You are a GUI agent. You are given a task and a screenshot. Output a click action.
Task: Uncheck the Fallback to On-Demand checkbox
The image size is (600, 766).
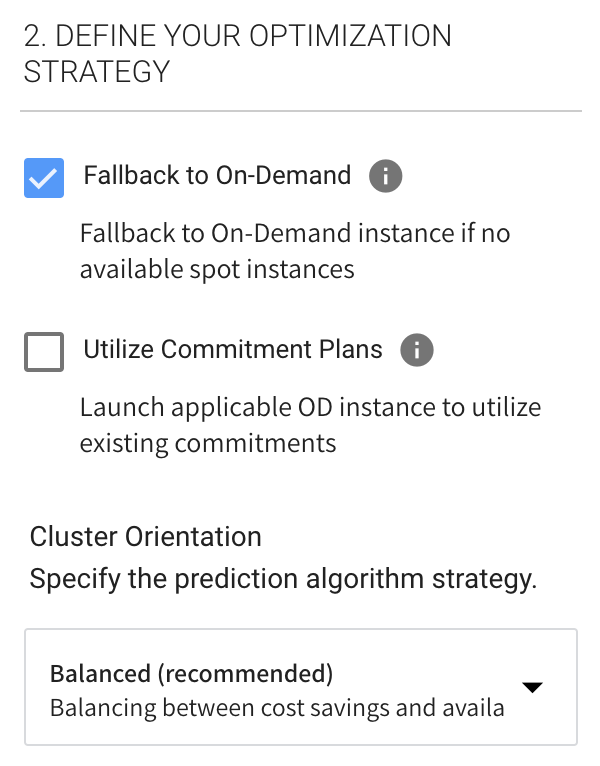(x=44, y=178)
